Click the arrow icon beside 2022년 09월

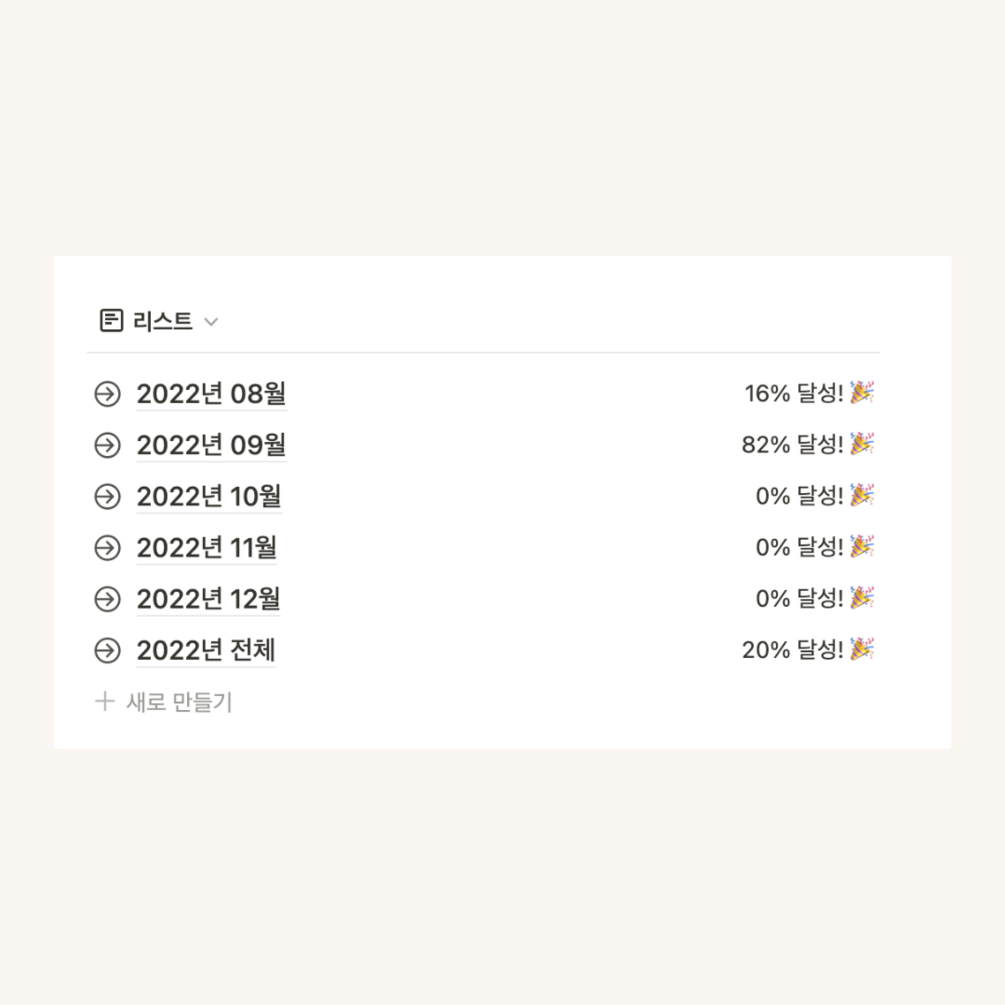(107, 445)
